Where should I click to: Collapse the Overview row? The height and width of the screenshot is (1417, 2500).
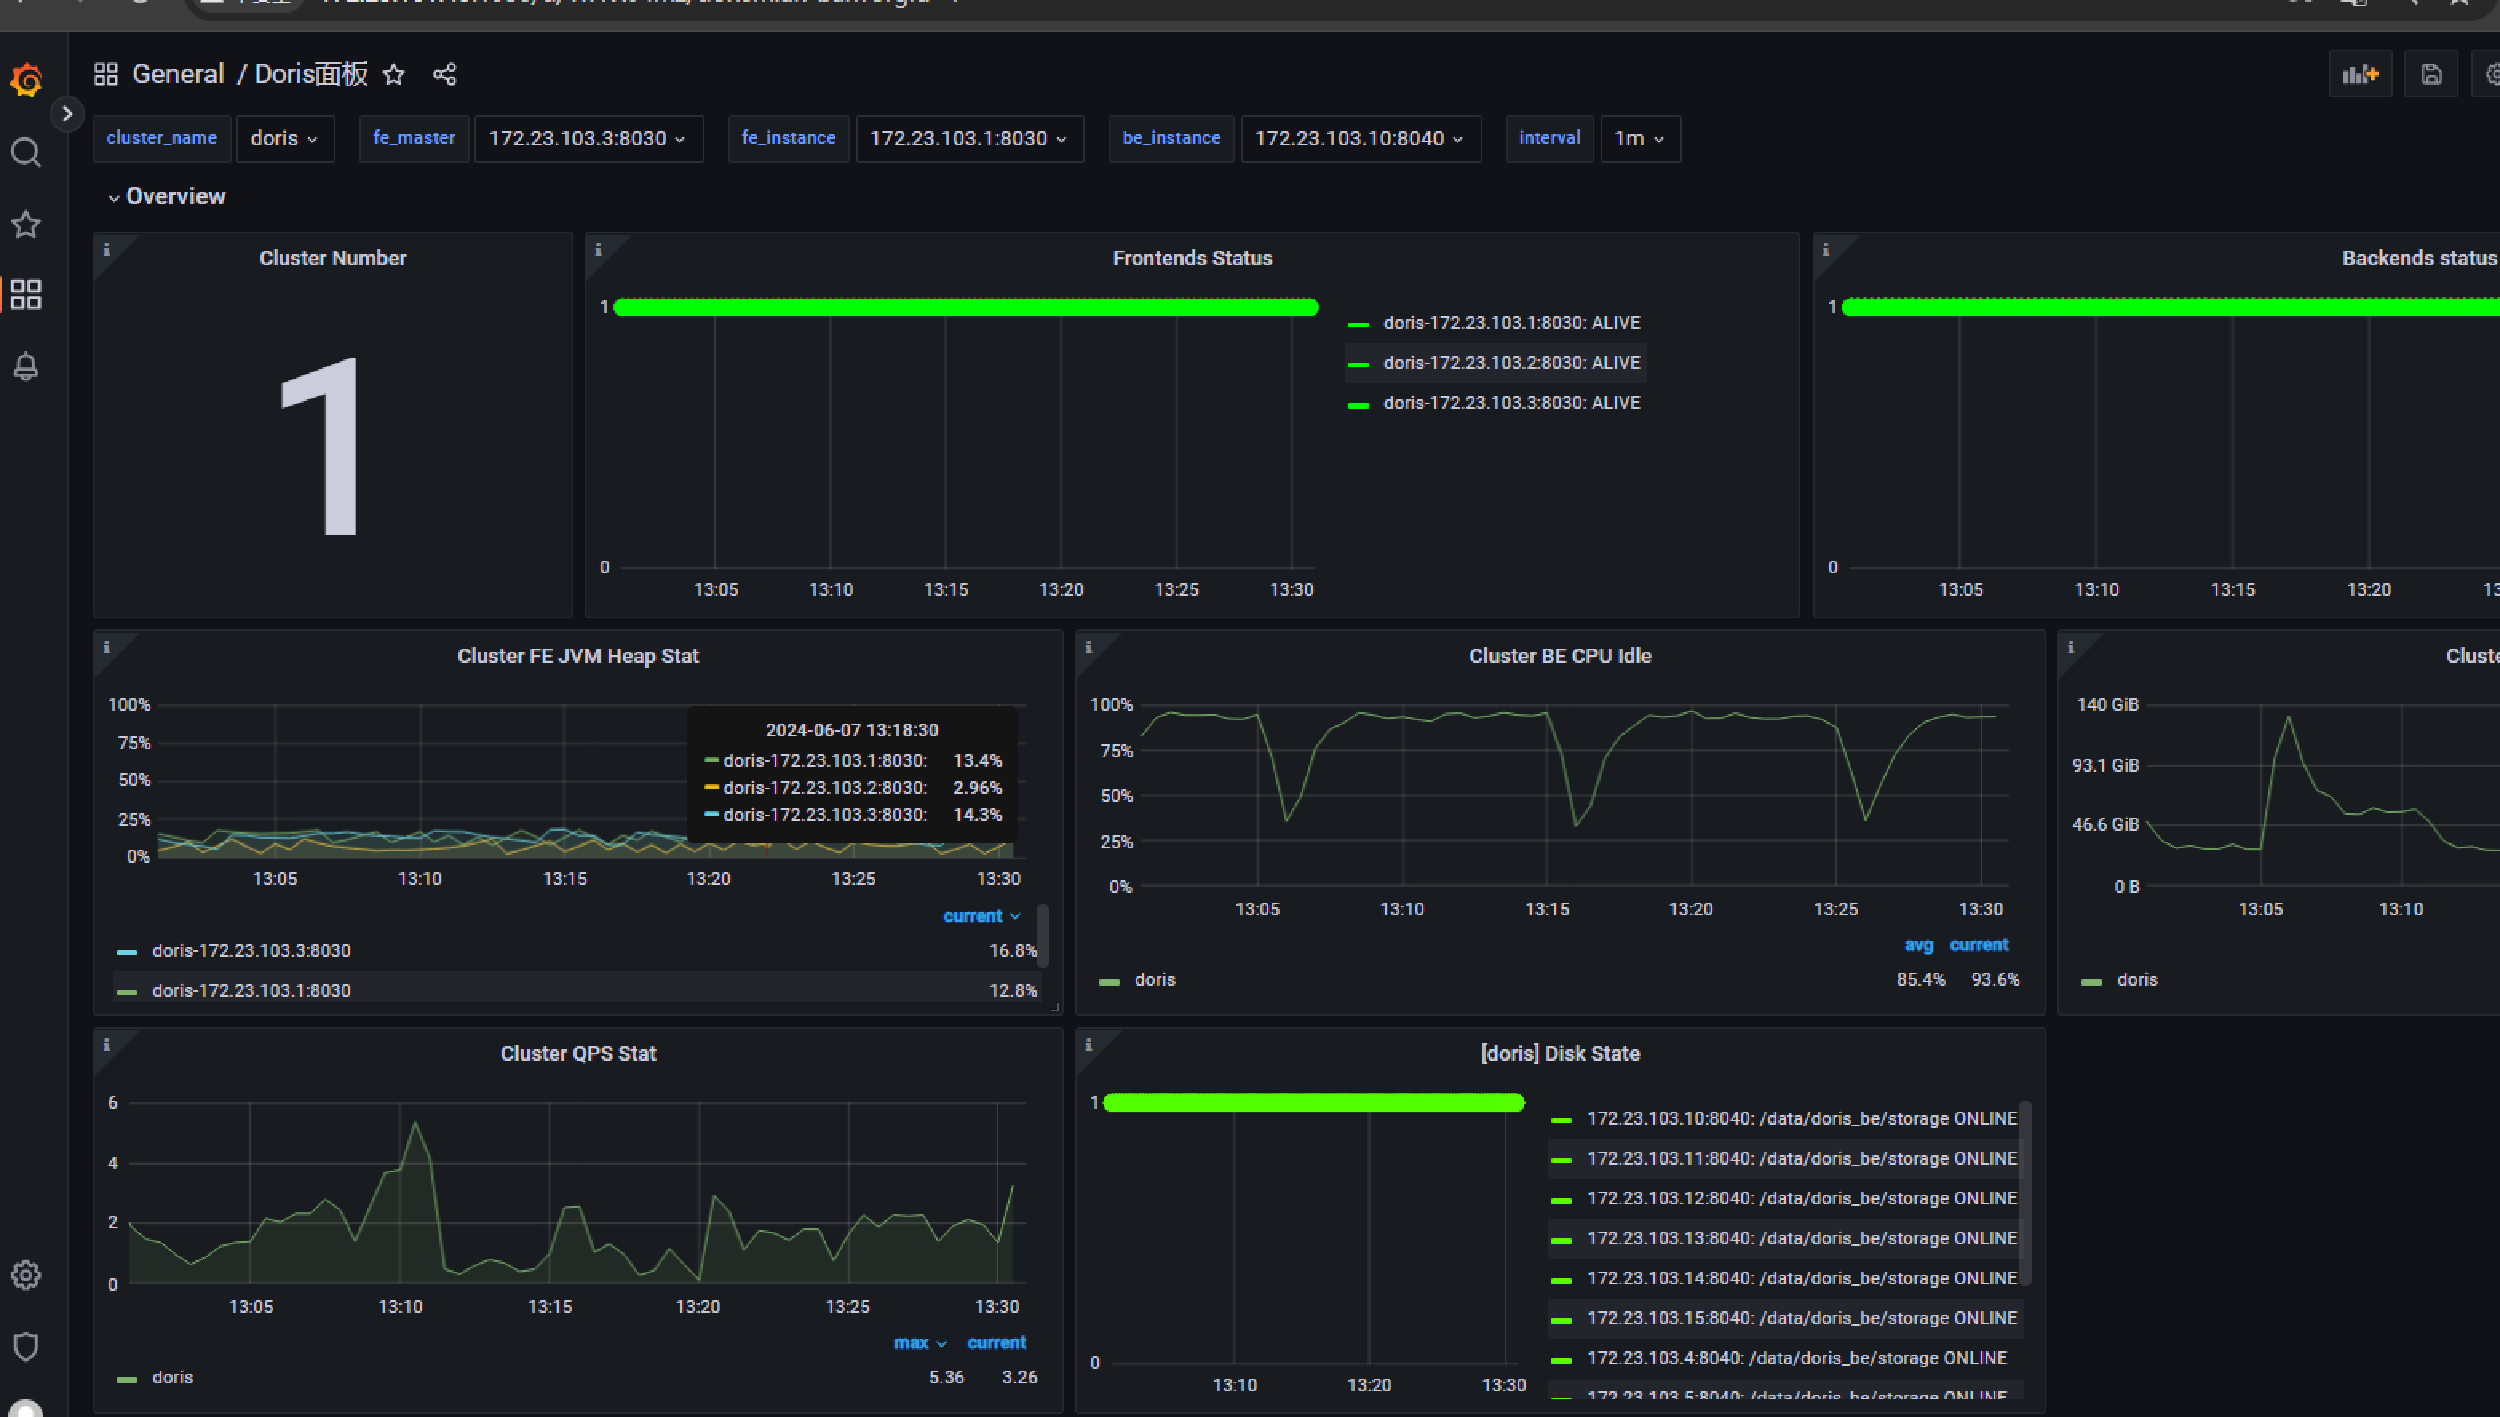coord(167,196)
